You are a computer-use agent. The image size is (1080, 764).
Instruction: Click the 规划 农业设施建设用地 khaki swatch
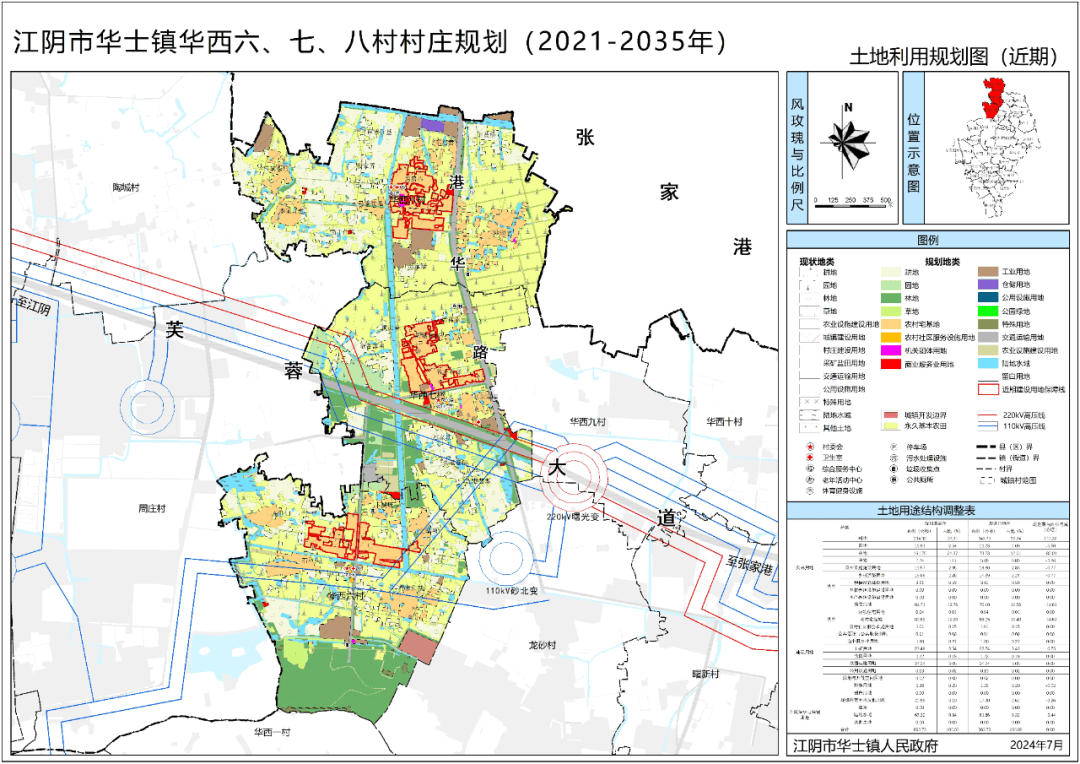tap(988, 351)
